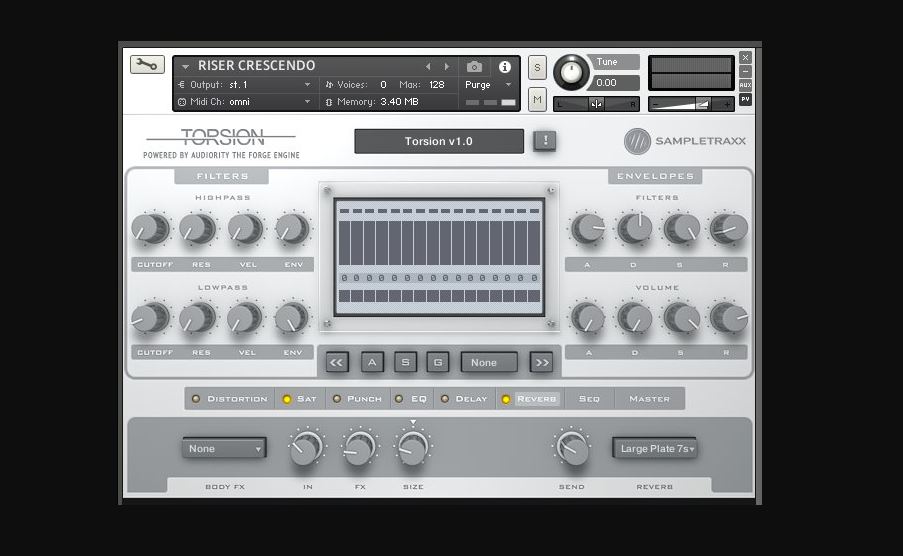The height and width of the screenshot is (556, 903).
Task: Click the sequencer S button
Action: (405, 362)
